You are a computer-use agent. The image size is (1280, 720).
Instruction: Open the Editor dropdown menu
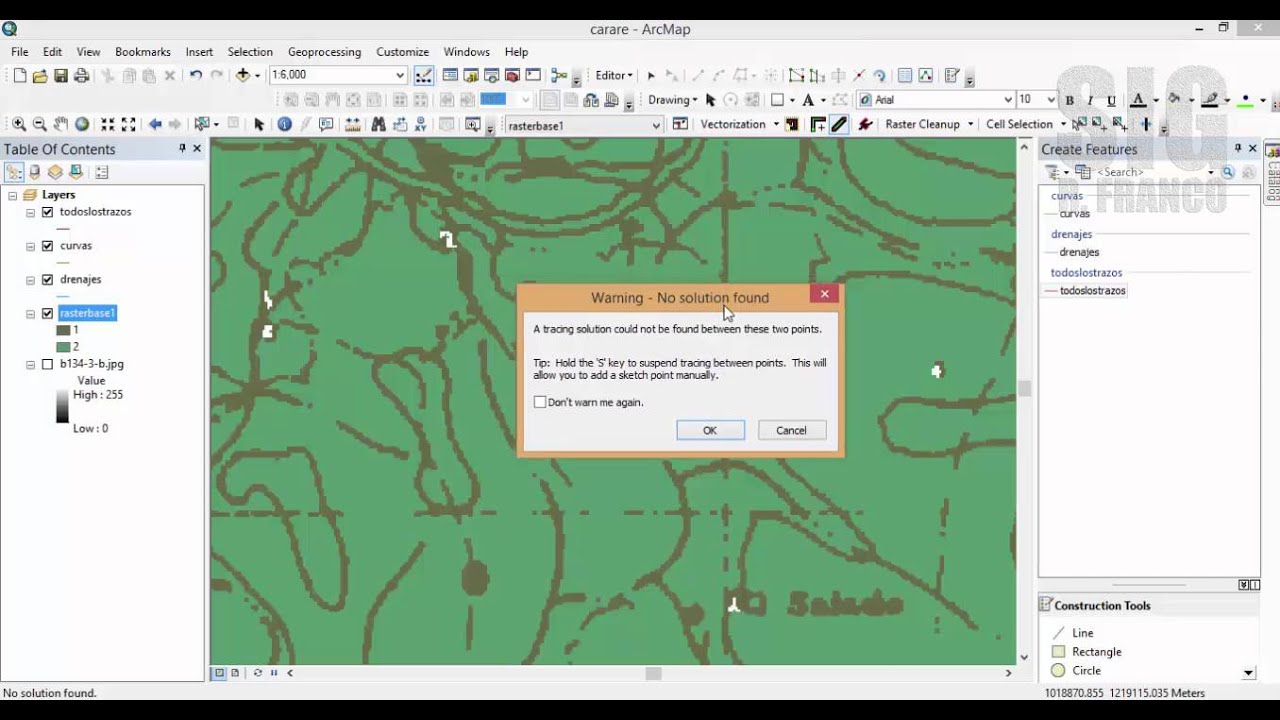[x=614, y=75]
